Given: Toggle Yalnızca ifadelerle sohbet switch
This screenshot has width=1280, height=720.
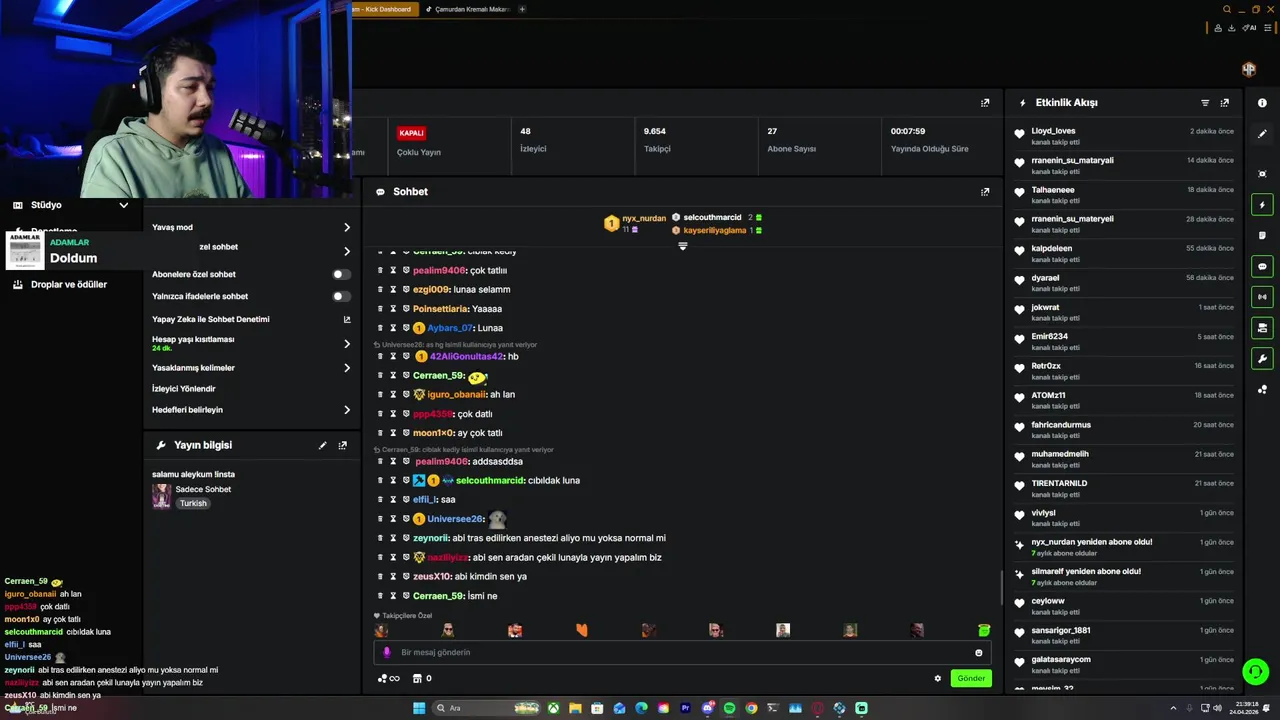Looking at the screenshot, I should 341,297.
